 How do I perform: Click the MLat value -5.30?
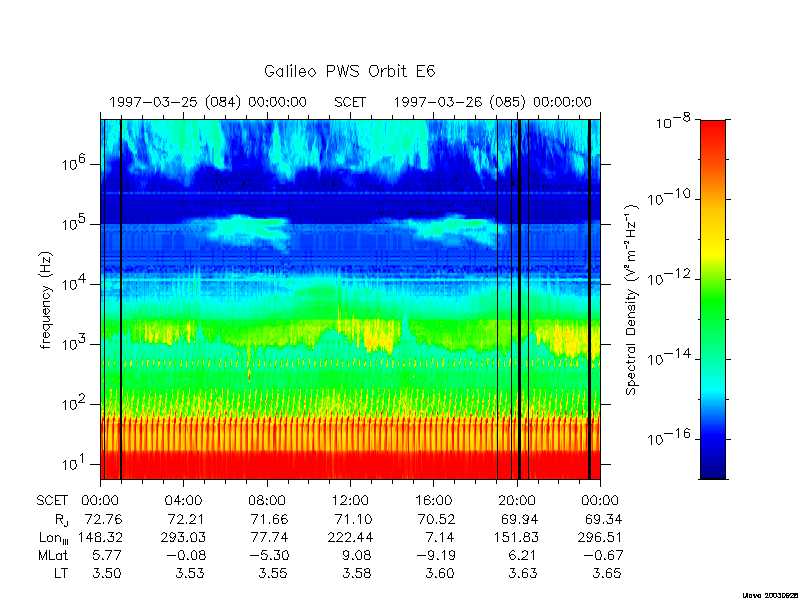269,555
